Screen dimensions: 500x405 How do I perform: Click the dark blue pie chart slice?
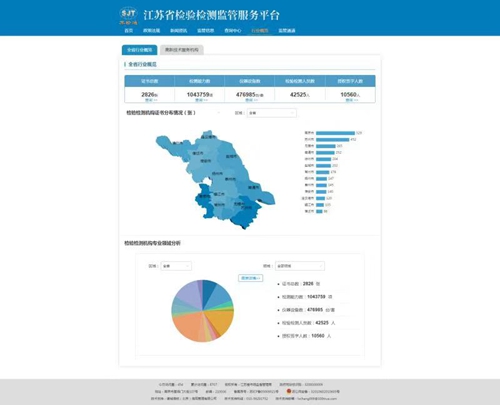pyautogui.click(x=209, y=289)
